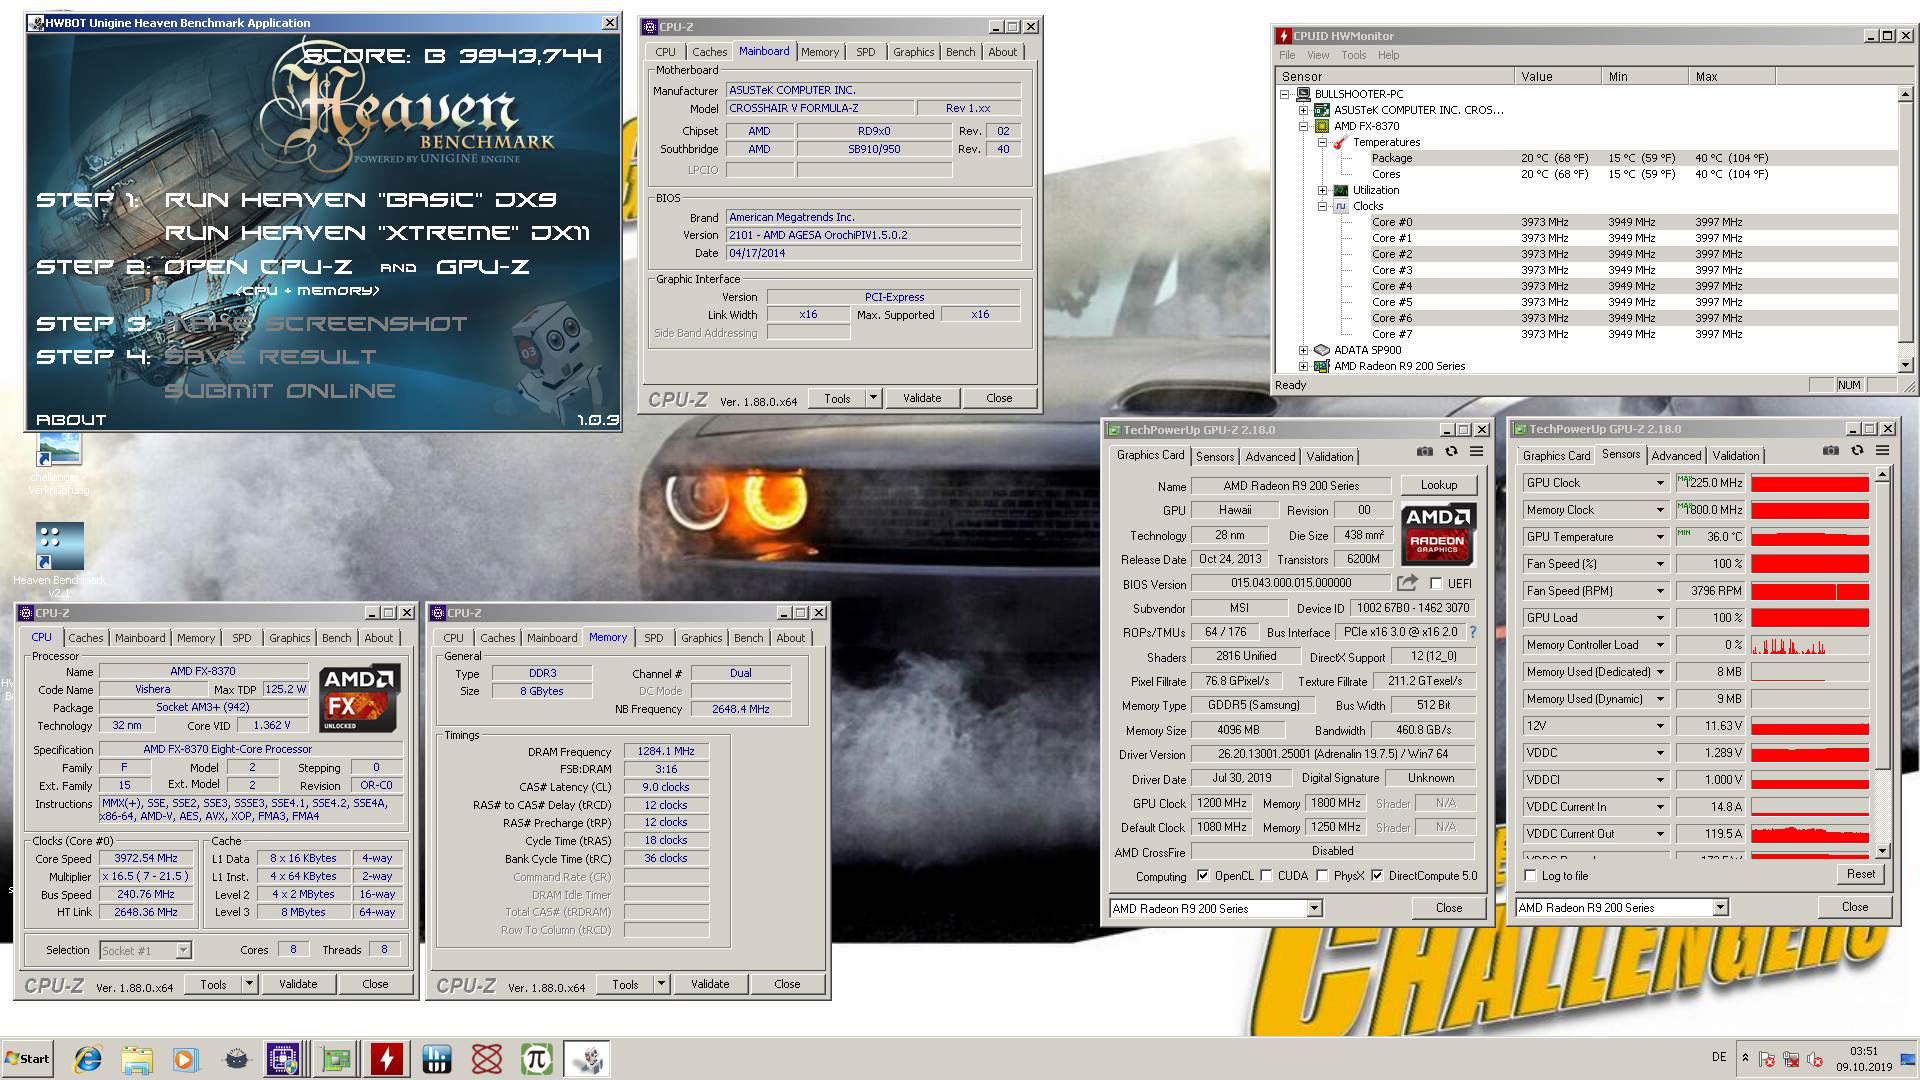Click refresh icon in GPU-Z Sensors window

1857,451
